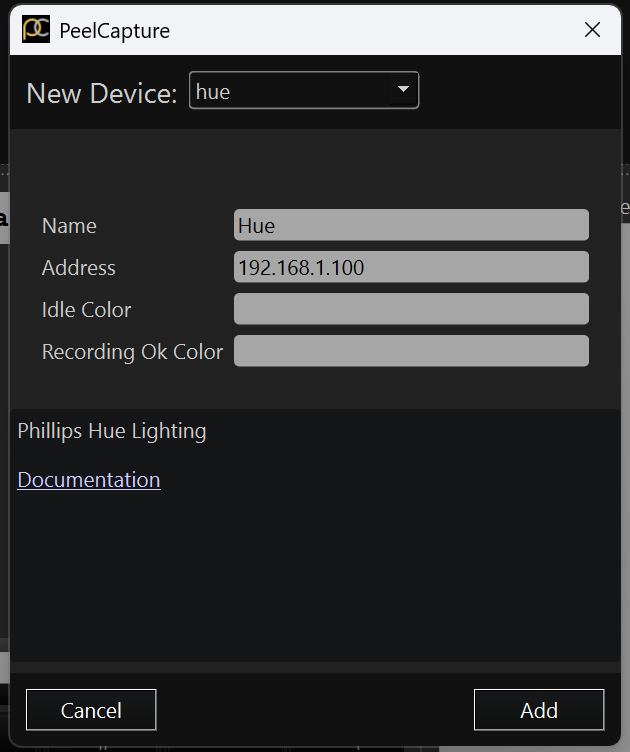Image resolution: width=630 pixels, height=752 pixels.
Task: Add the Hue device
Action: [x=539, y=710]
